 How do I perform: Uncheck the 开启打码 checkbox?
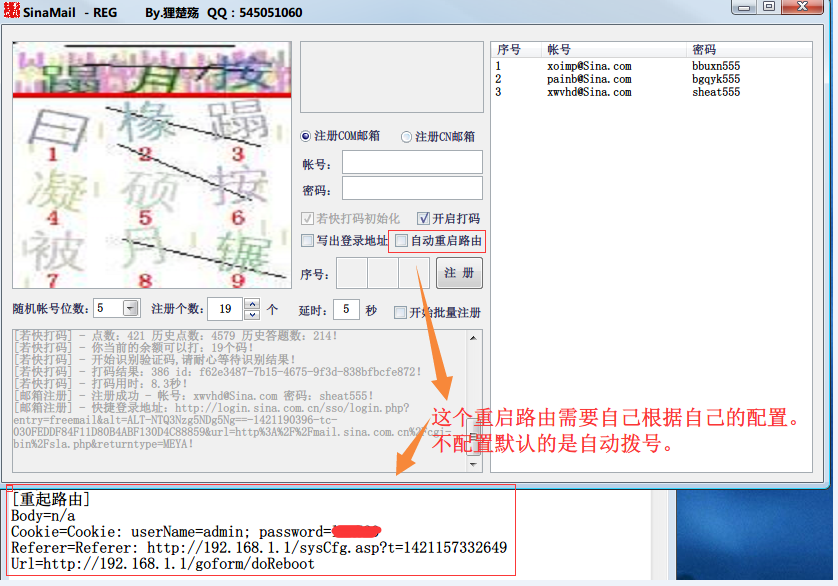tap(423, 218)
